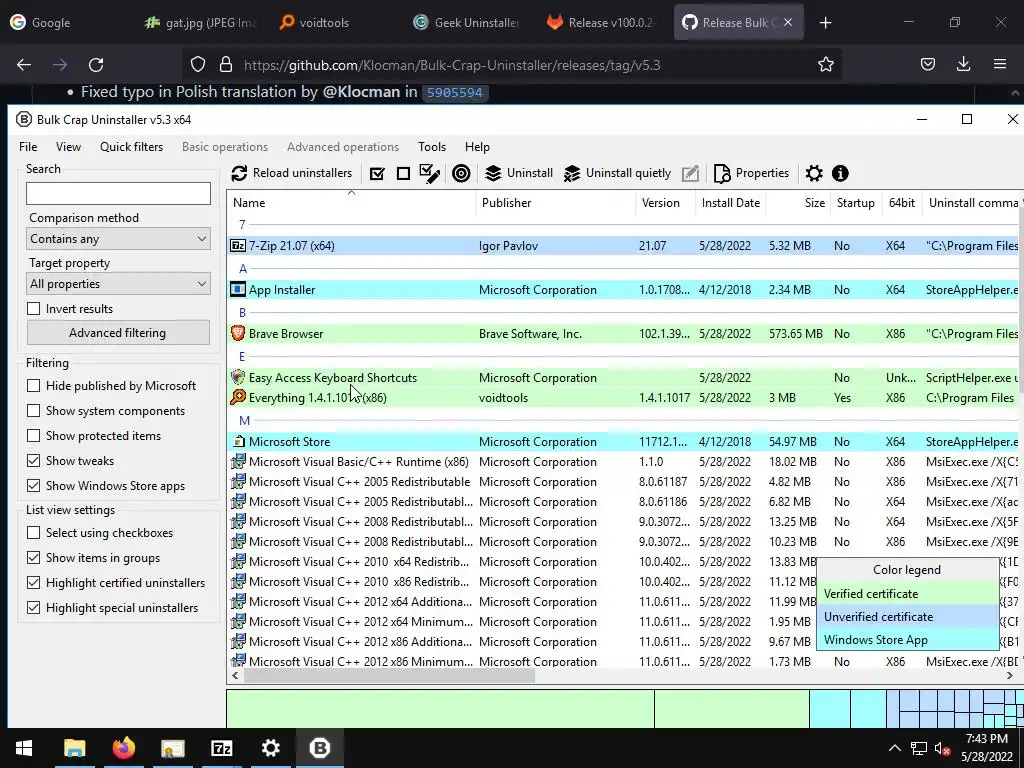Screen dimensions: 1024x768
Task: Open 7-Zip taskbar icon
Action: pyautogui.click(x=221, y=748)
